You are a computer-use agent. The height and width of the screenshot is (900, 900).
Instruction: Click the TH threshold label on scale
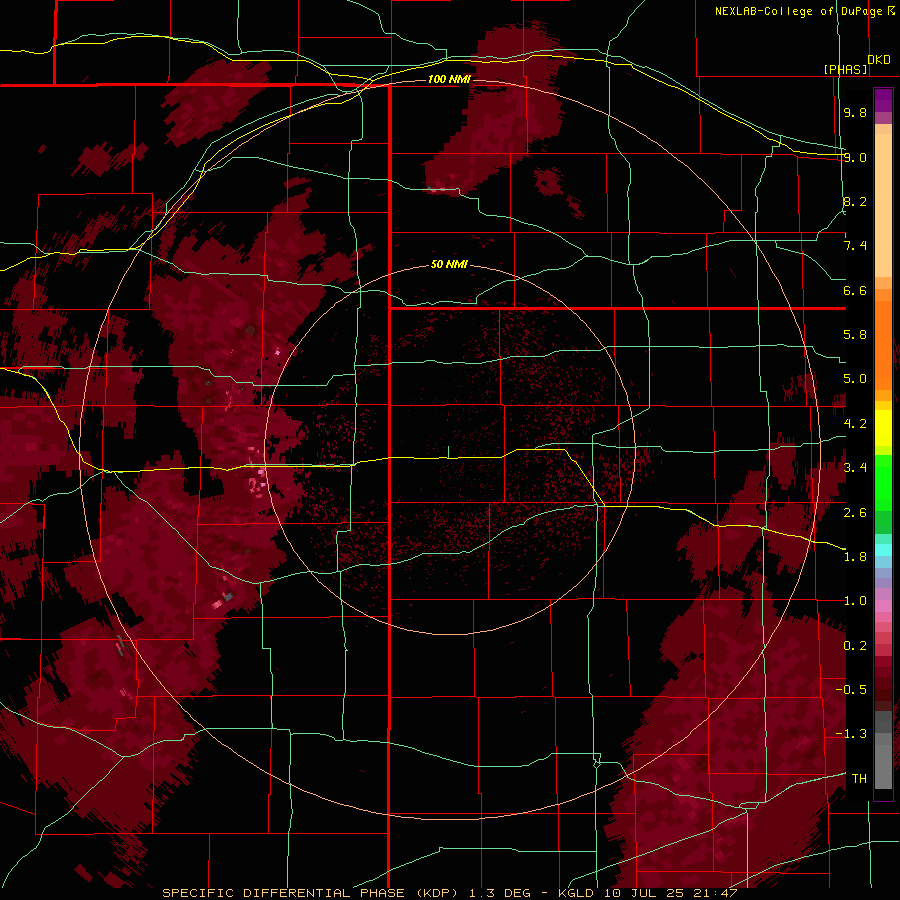859,779
